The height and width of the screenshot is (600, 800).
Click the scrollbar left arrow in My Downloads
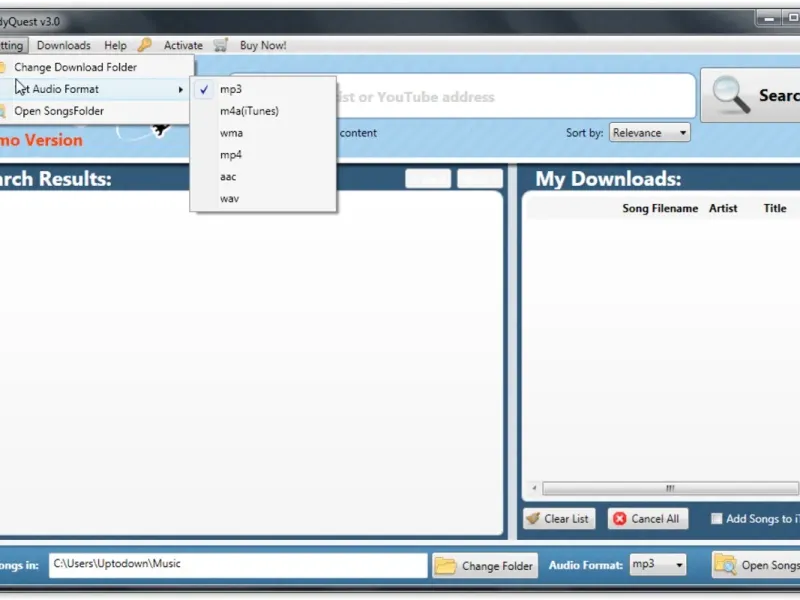click(534, 488)
